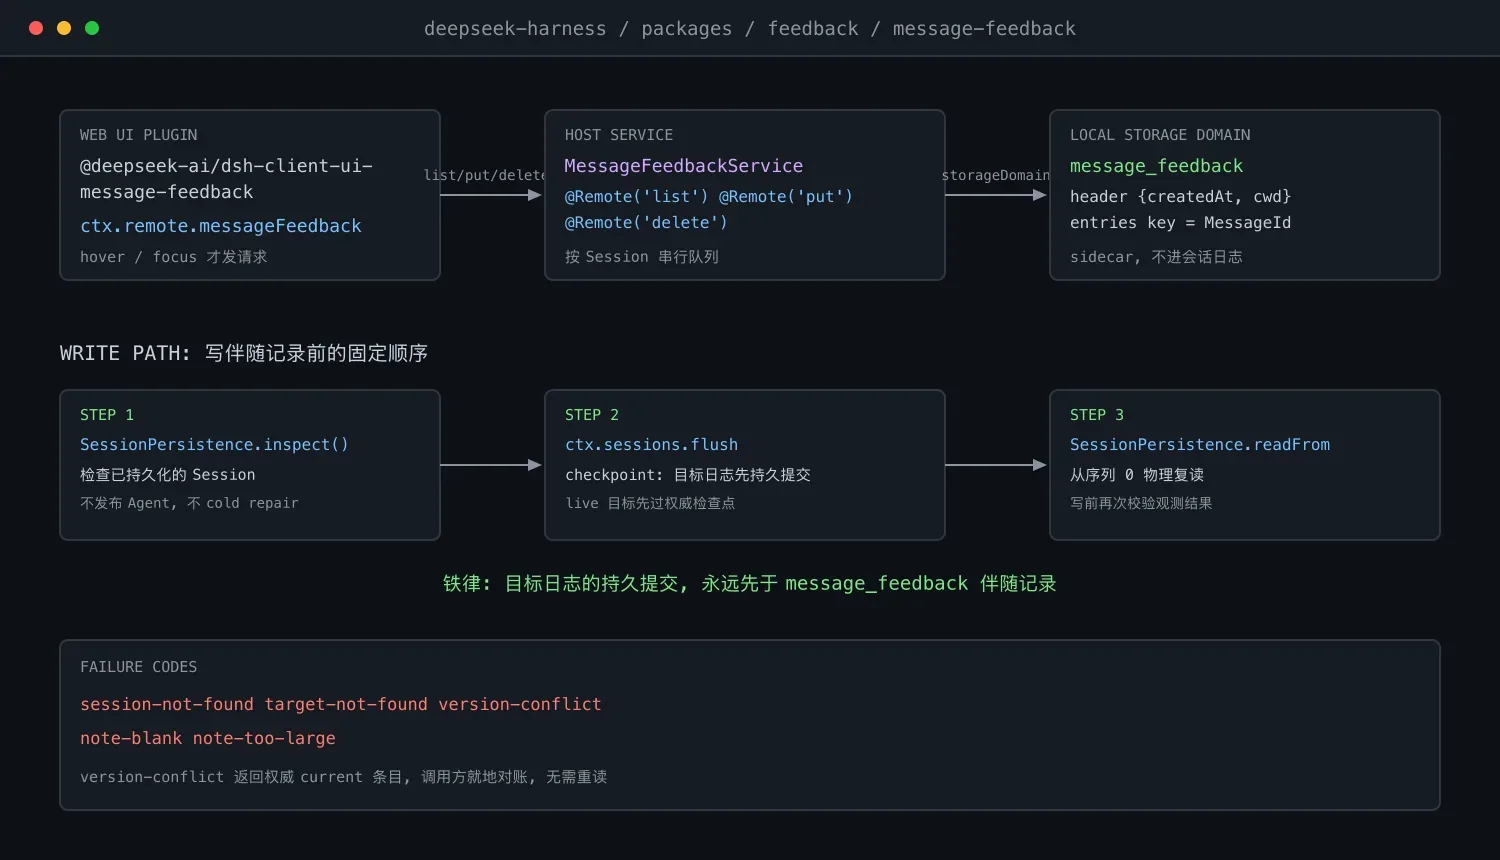
Task: Click the session-not-found error code
Action: coord(167,705)
